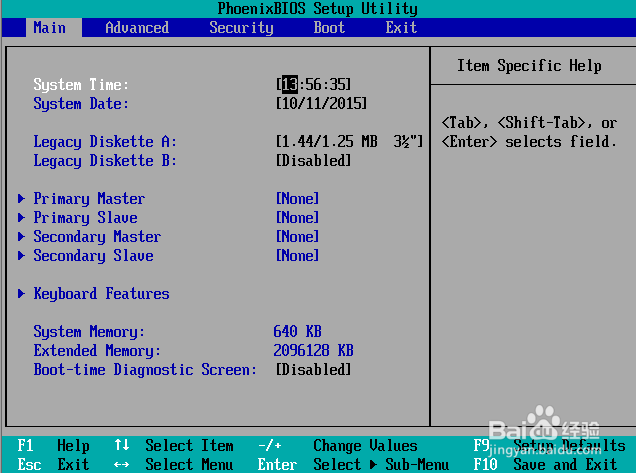Open the Primary Master submenu label
This screenshot has width=636, height=473.
pyautogui.click(x=89, y=199)
